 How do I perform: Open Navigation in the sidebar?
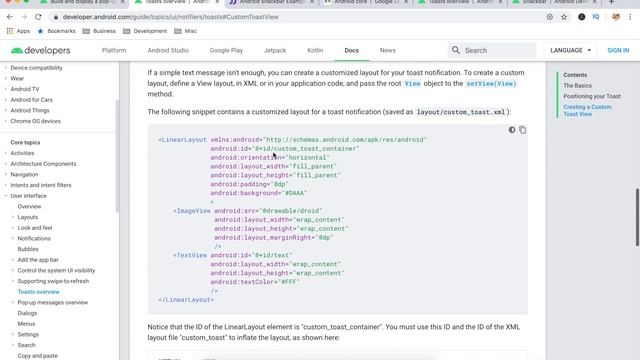pos(24,174)
